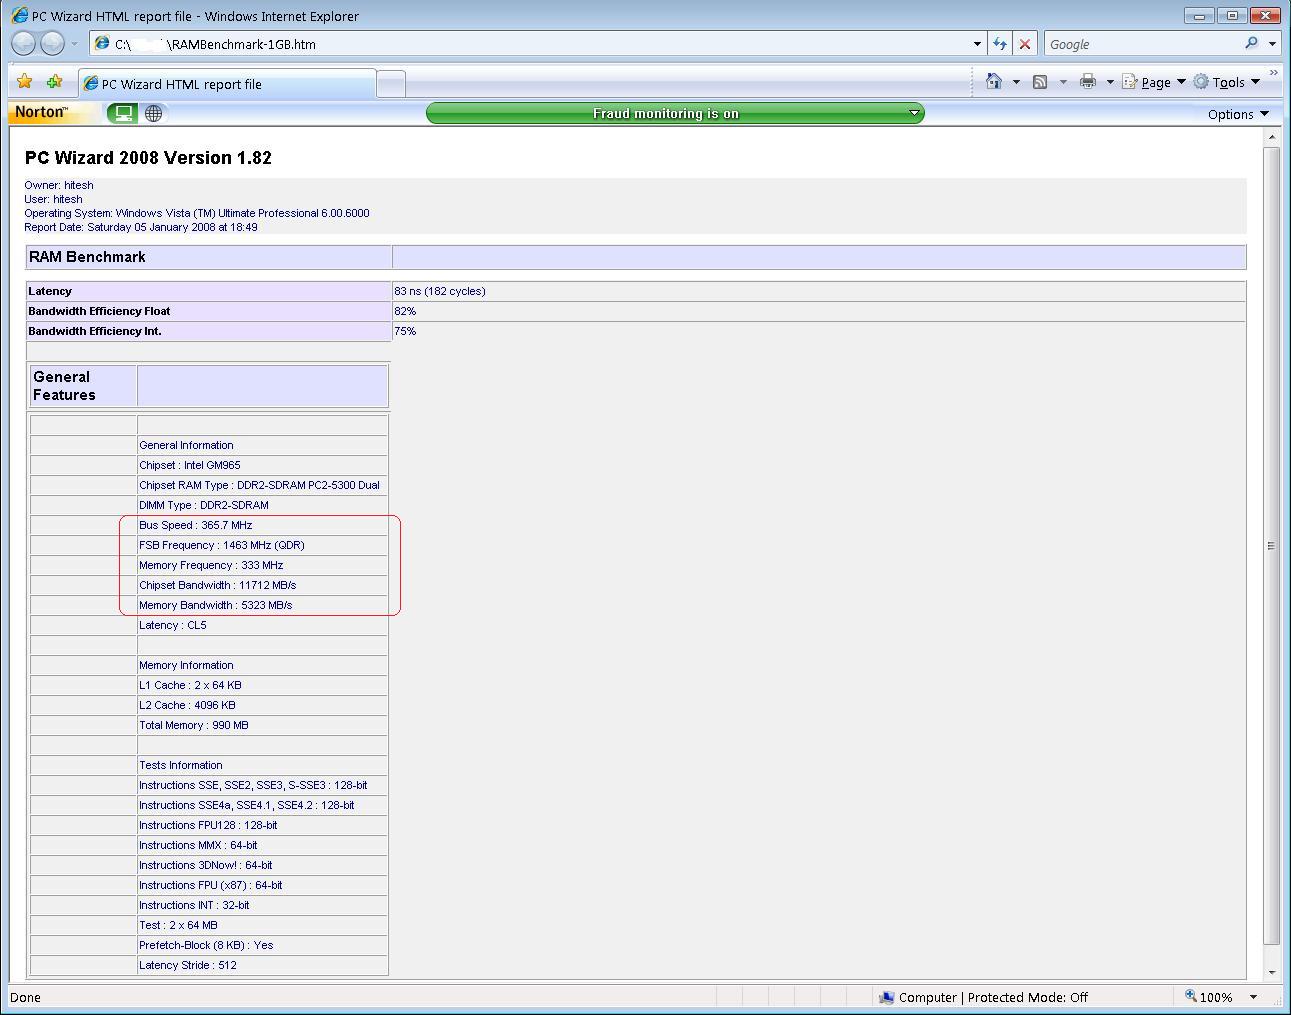
Task: Click the Report Date line
Action: (x=141, y=227)
